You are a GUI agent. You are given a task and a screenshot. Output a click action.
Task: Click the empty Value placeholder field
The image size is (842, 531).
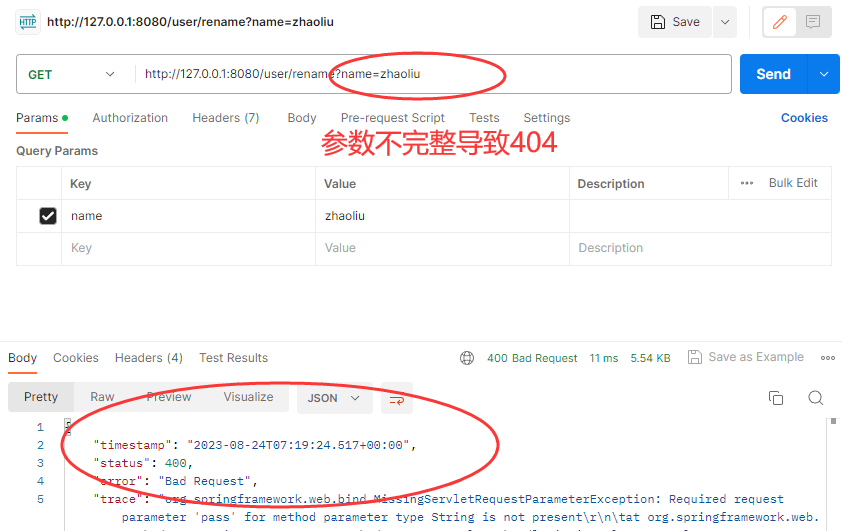[442, 249]
